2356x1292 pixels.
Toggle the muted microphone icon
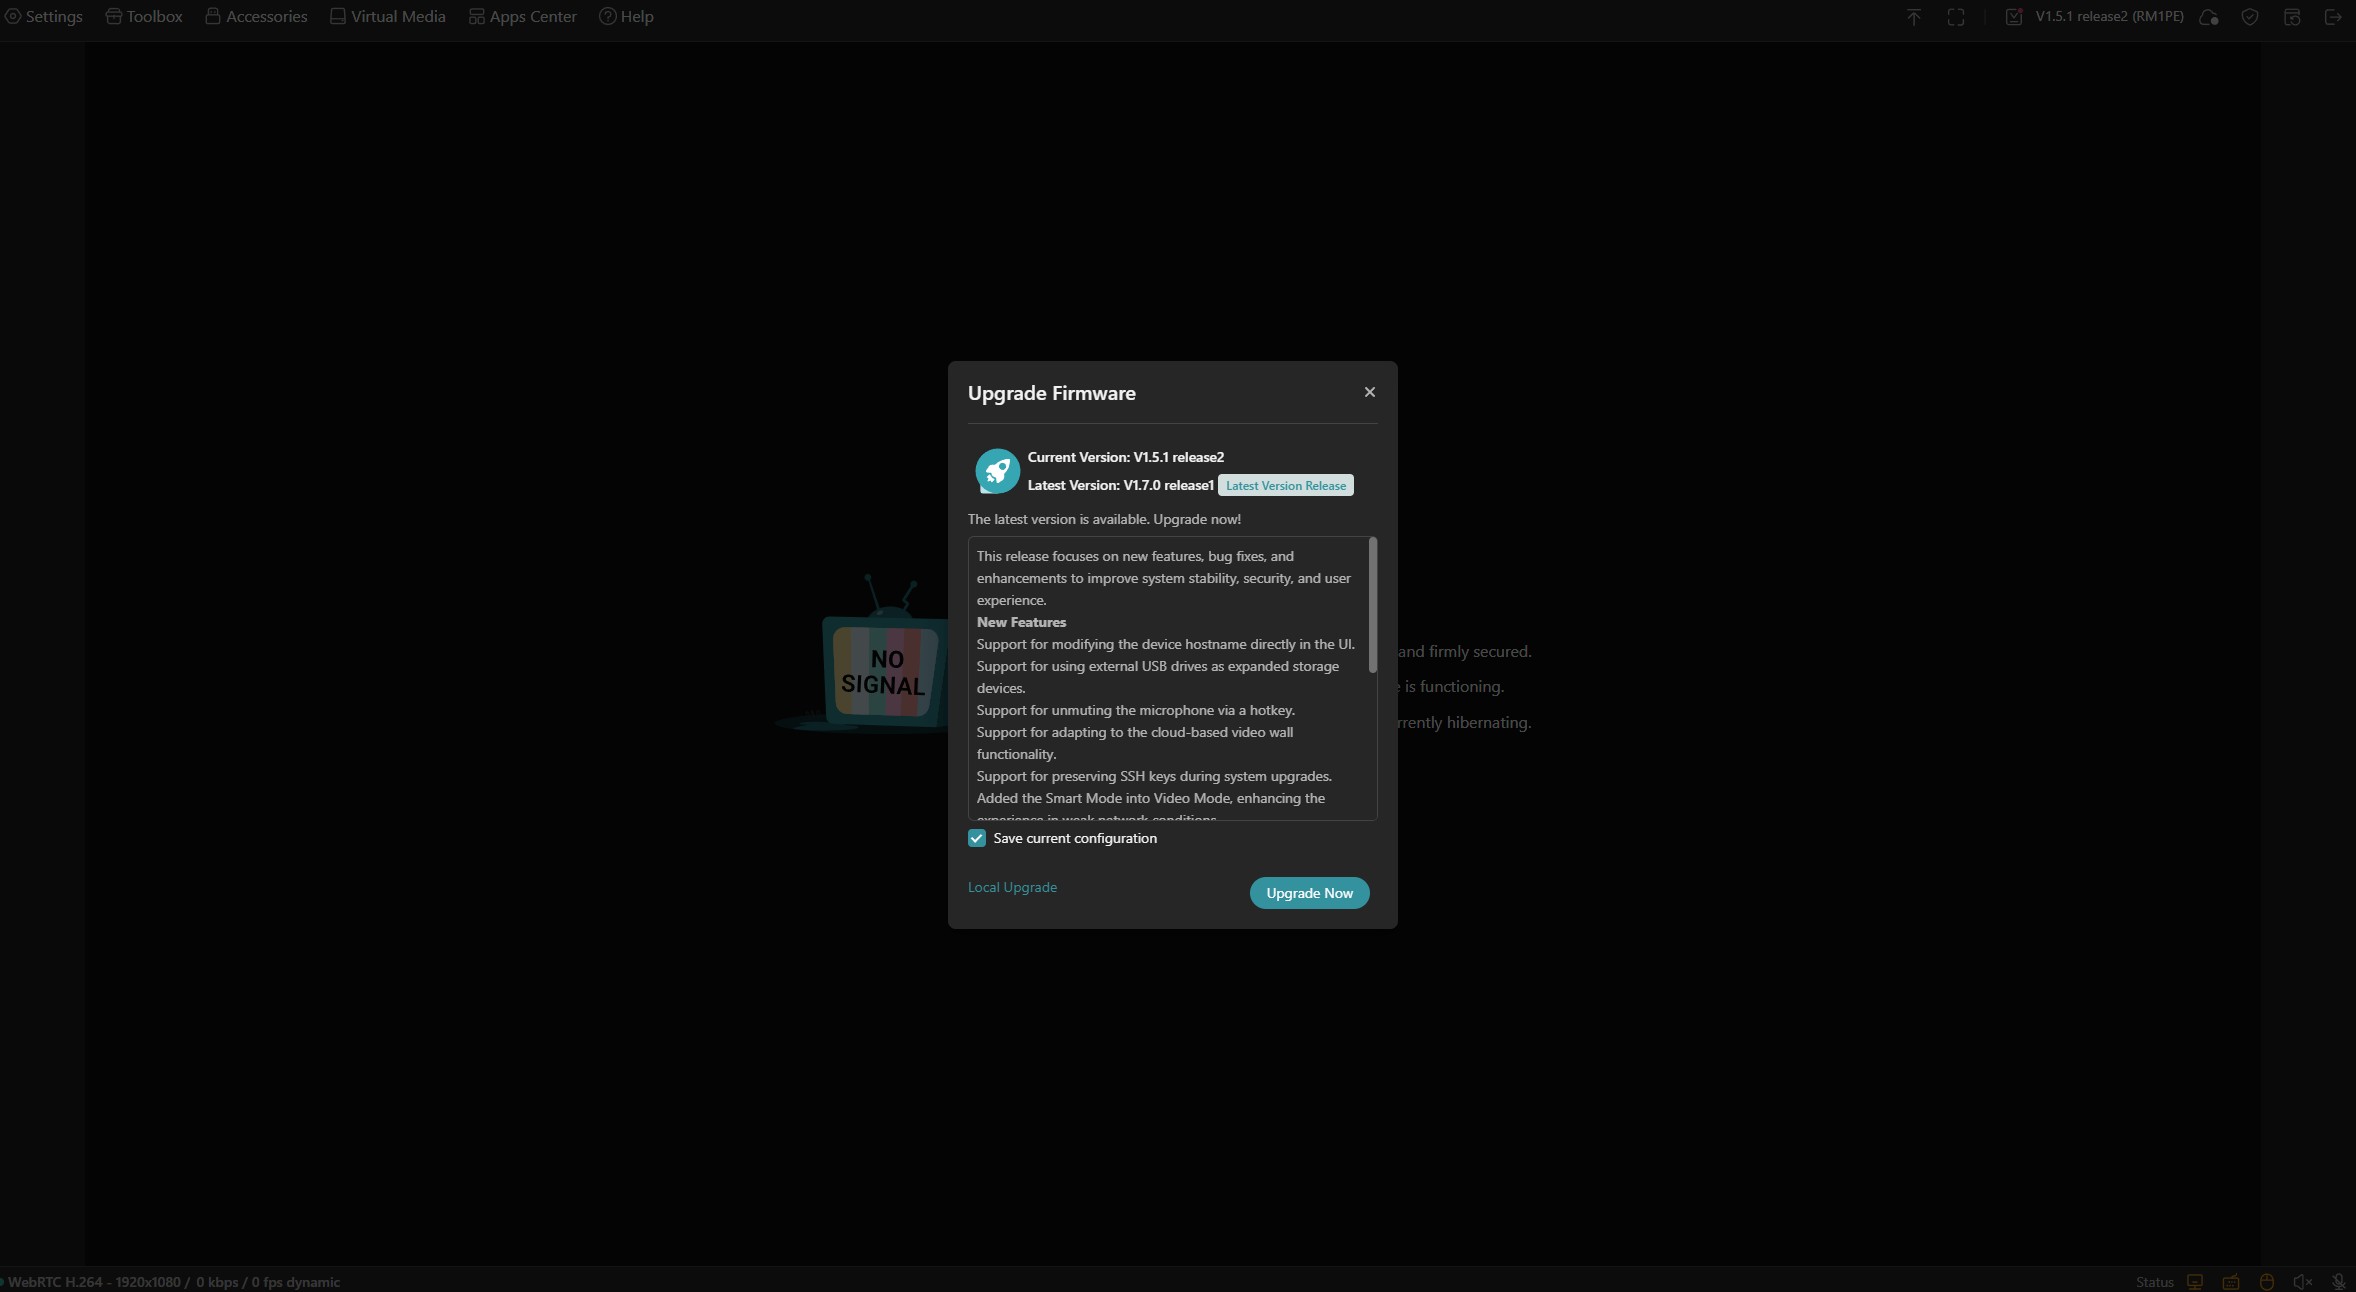pyautogui.click(x=2339, y=1282)
